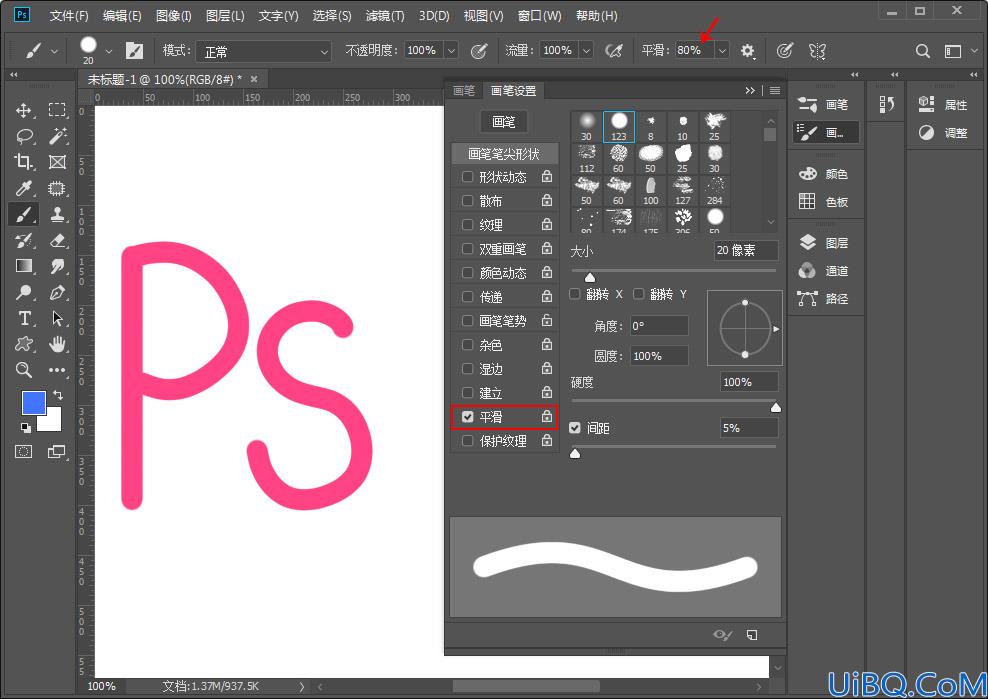The width and height of the screenshot is (988, 699).
Task: Toggle Quick Mask mode
Action: coord(24,451)
